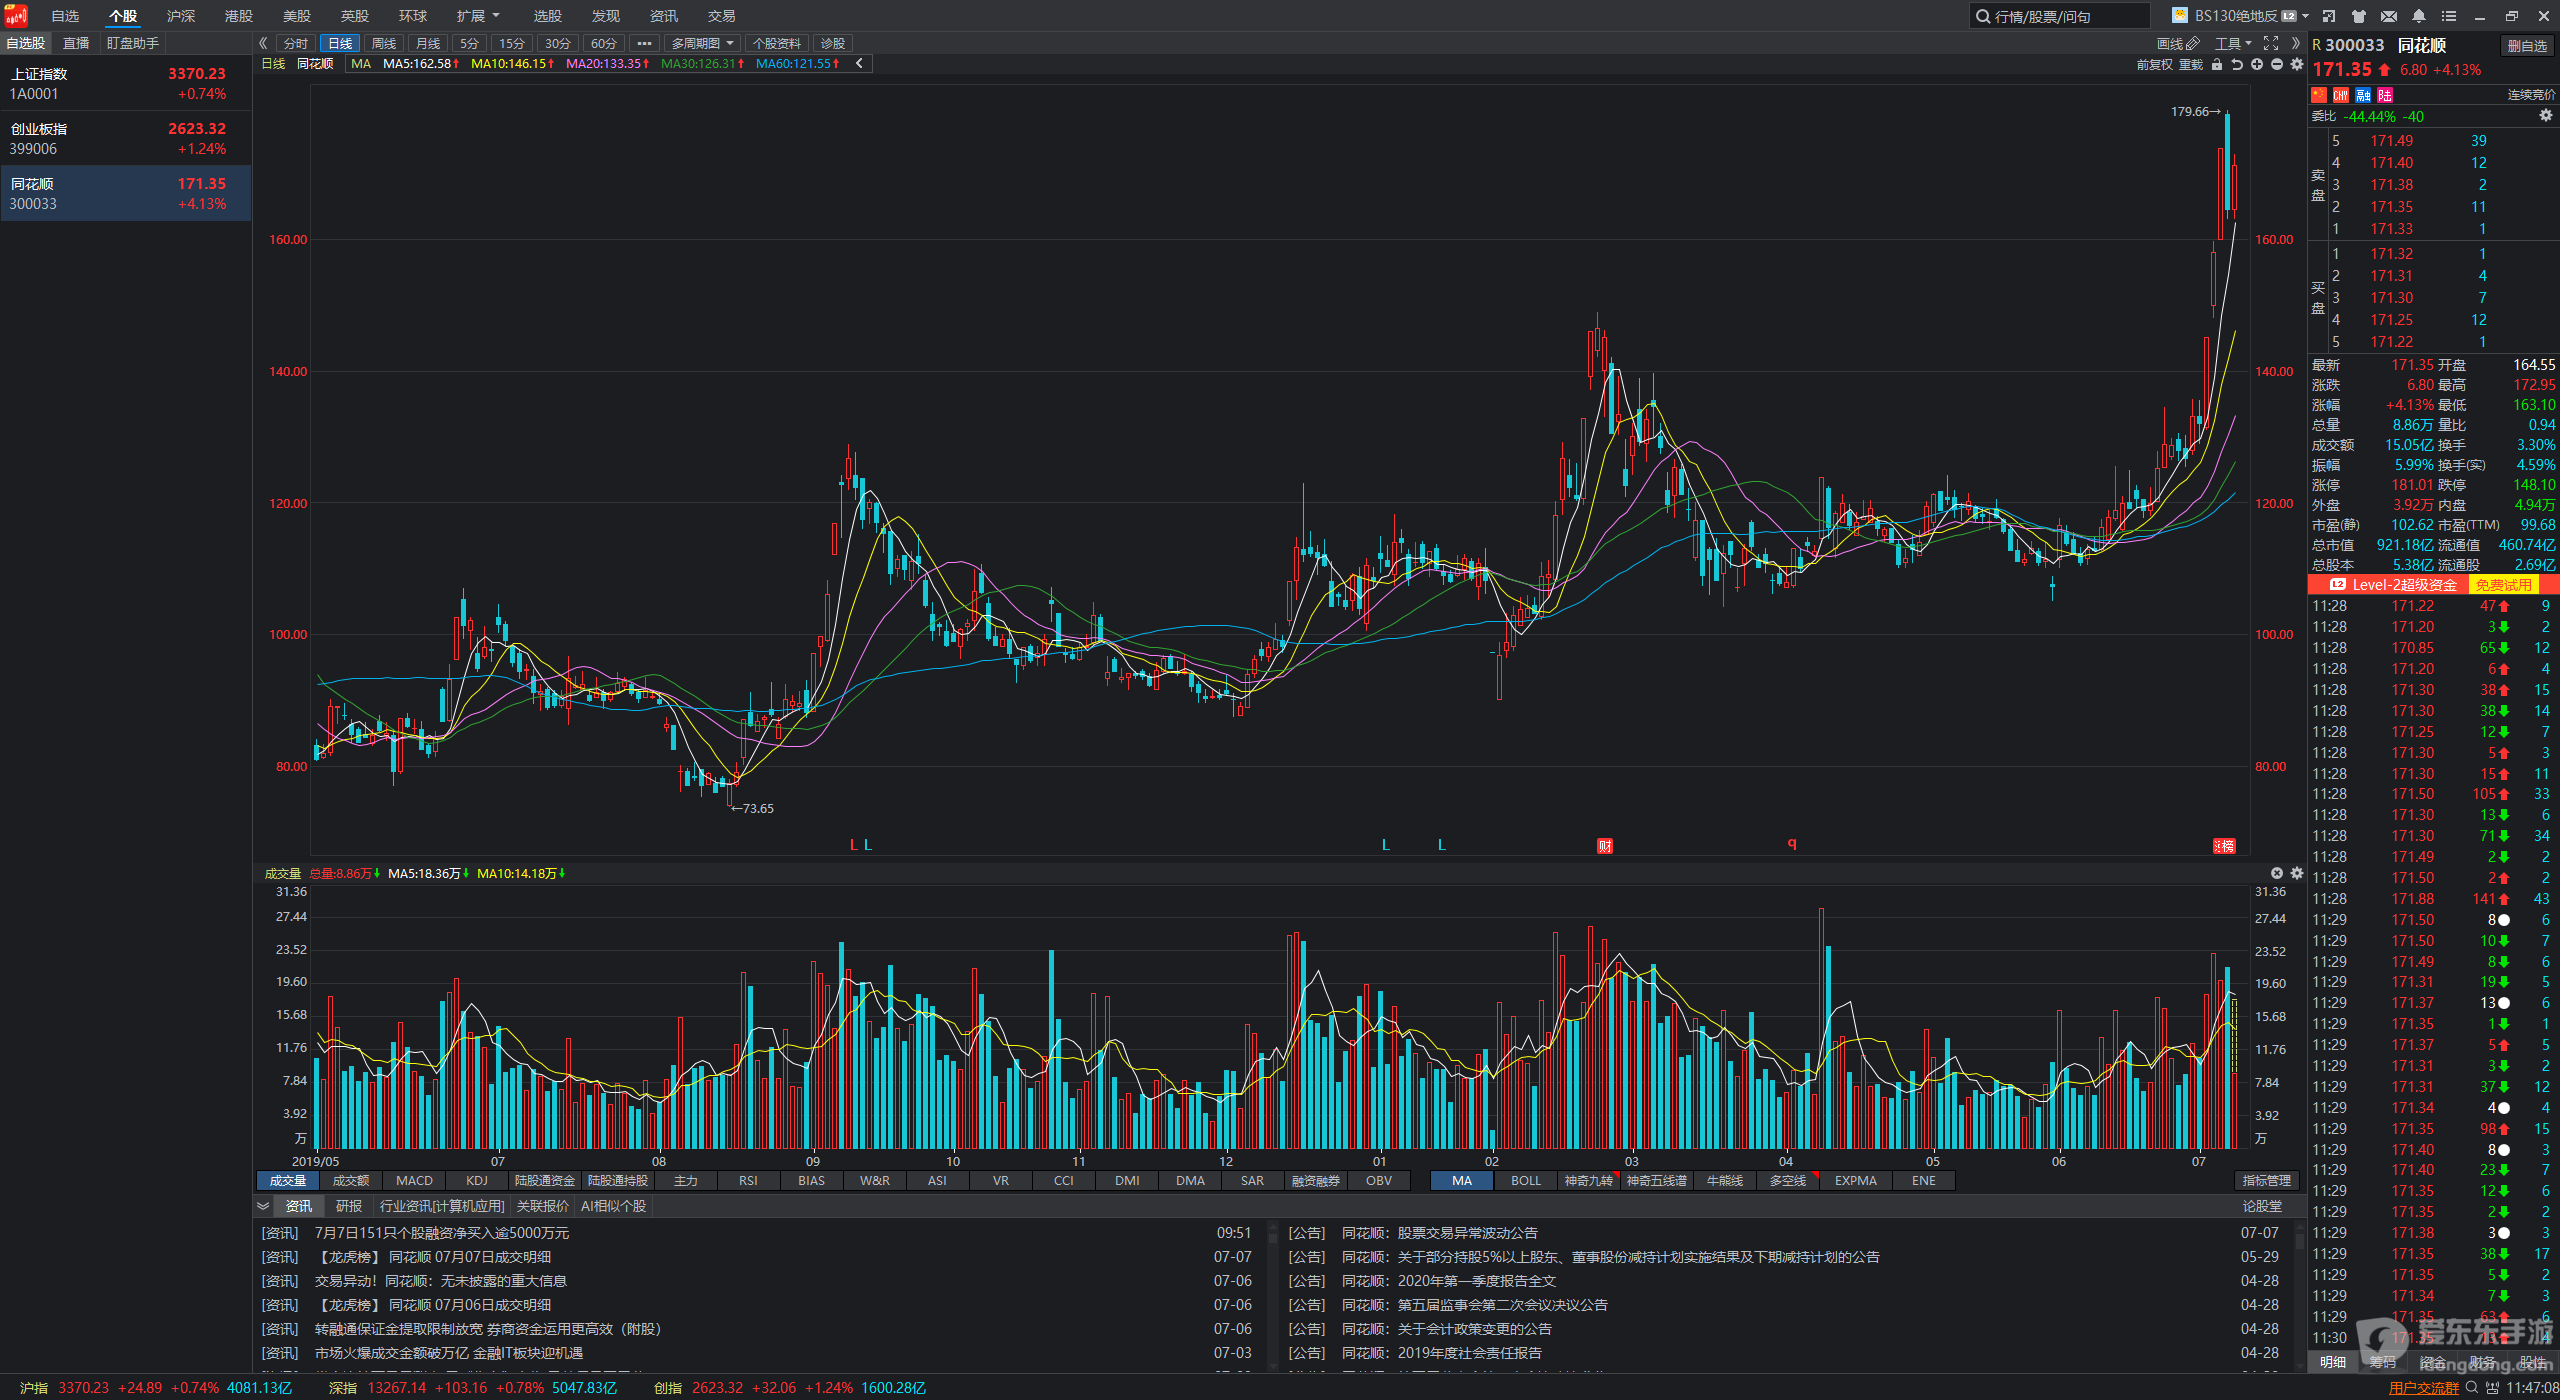Open the 多周期图 dropdown
Screen dimensions: 2560x1400
[x=702, y=43]
